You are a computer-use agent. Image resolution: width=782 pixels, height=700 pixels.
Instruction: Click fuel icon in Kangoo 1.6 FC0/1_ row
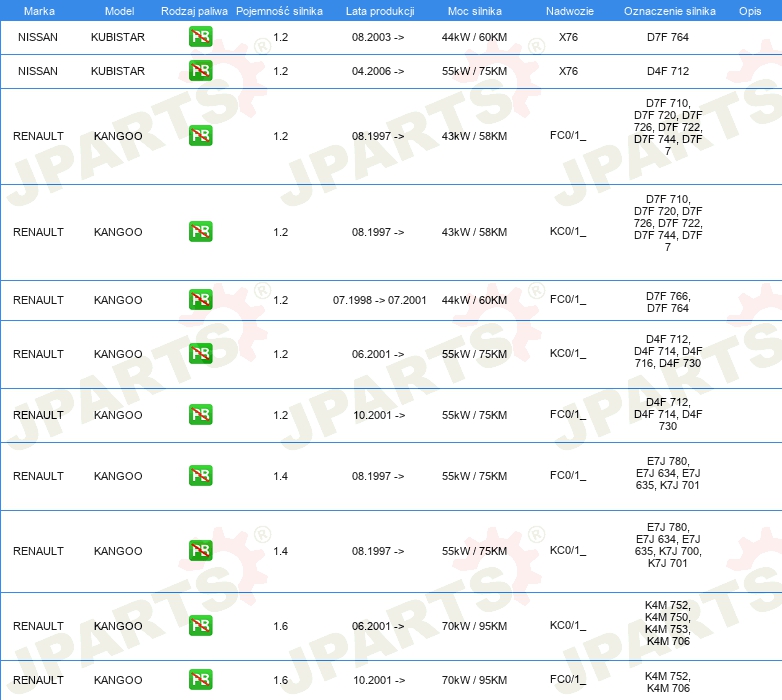coord(200,680)
